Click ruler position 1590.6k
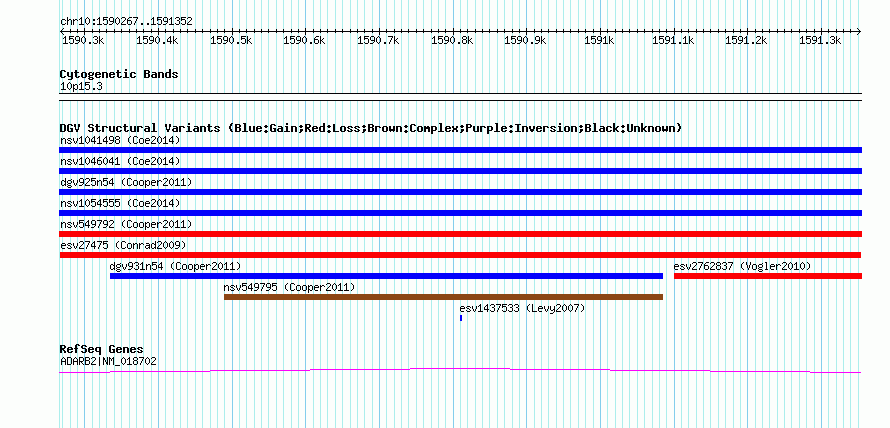 pos(304,40)
